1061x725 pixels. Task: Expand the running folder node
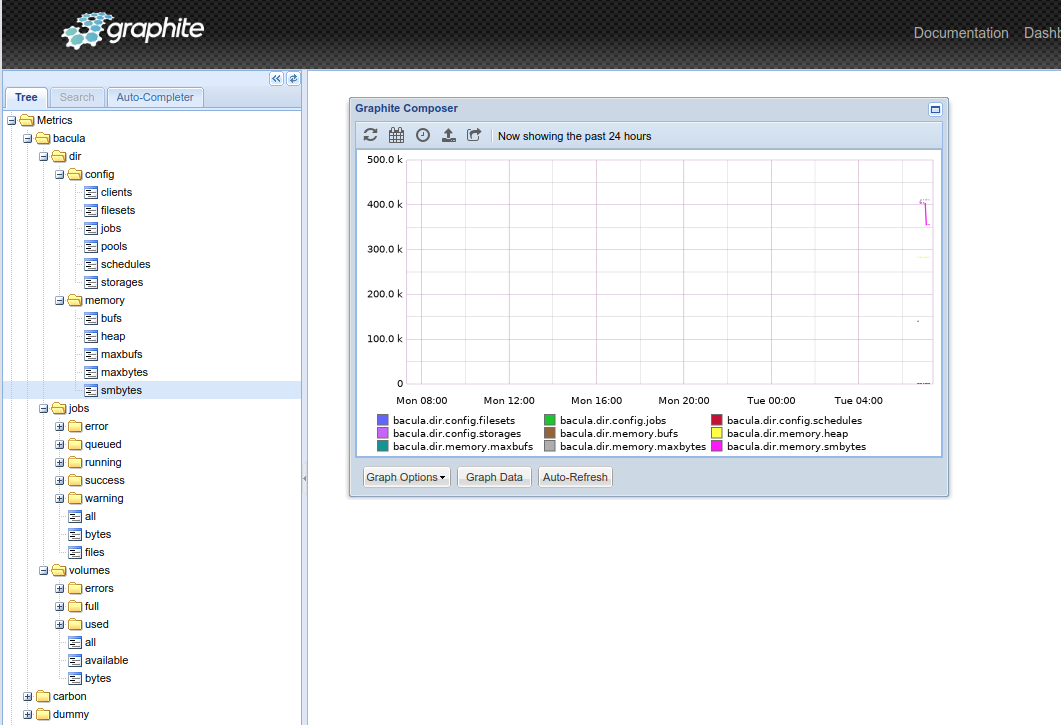pos(60,462)
